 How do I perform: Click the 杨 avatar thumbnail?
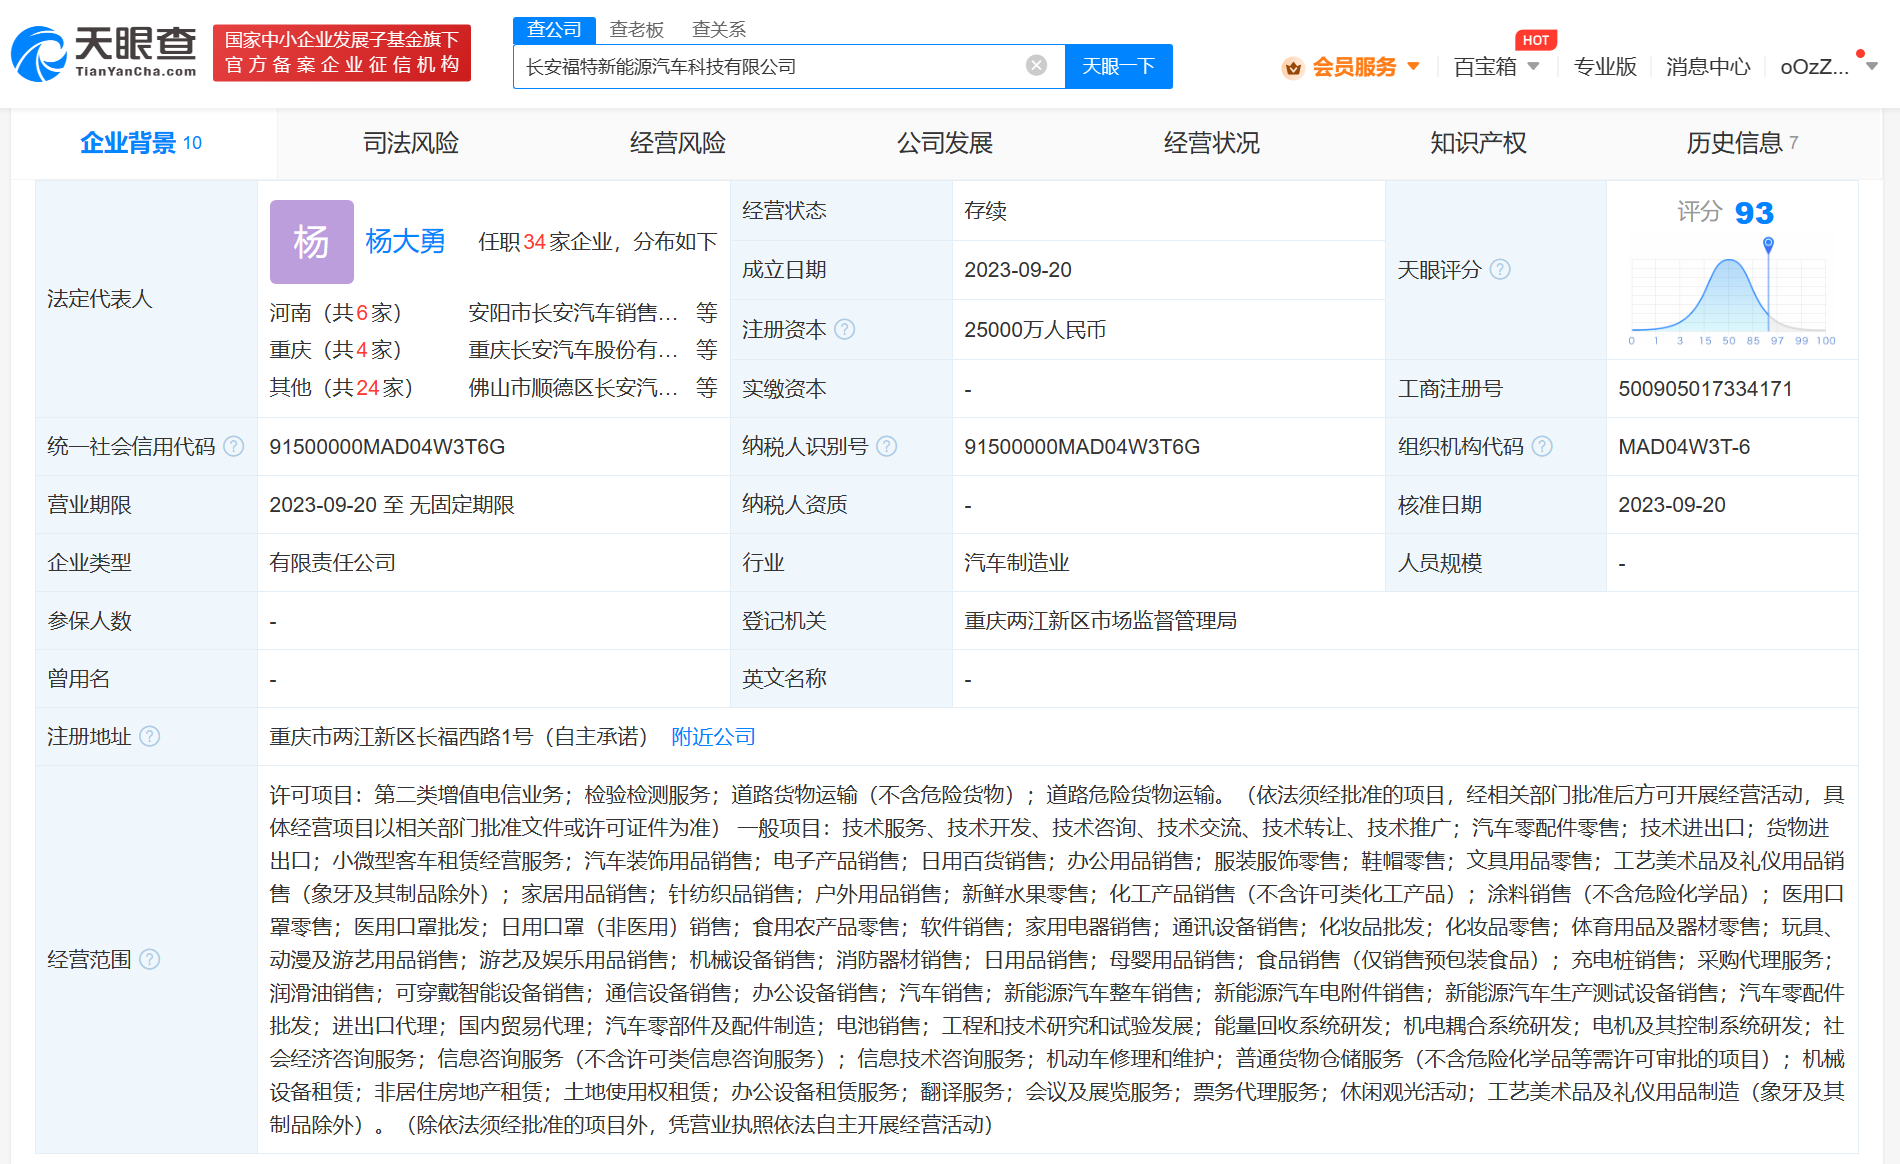pos(311,241)
